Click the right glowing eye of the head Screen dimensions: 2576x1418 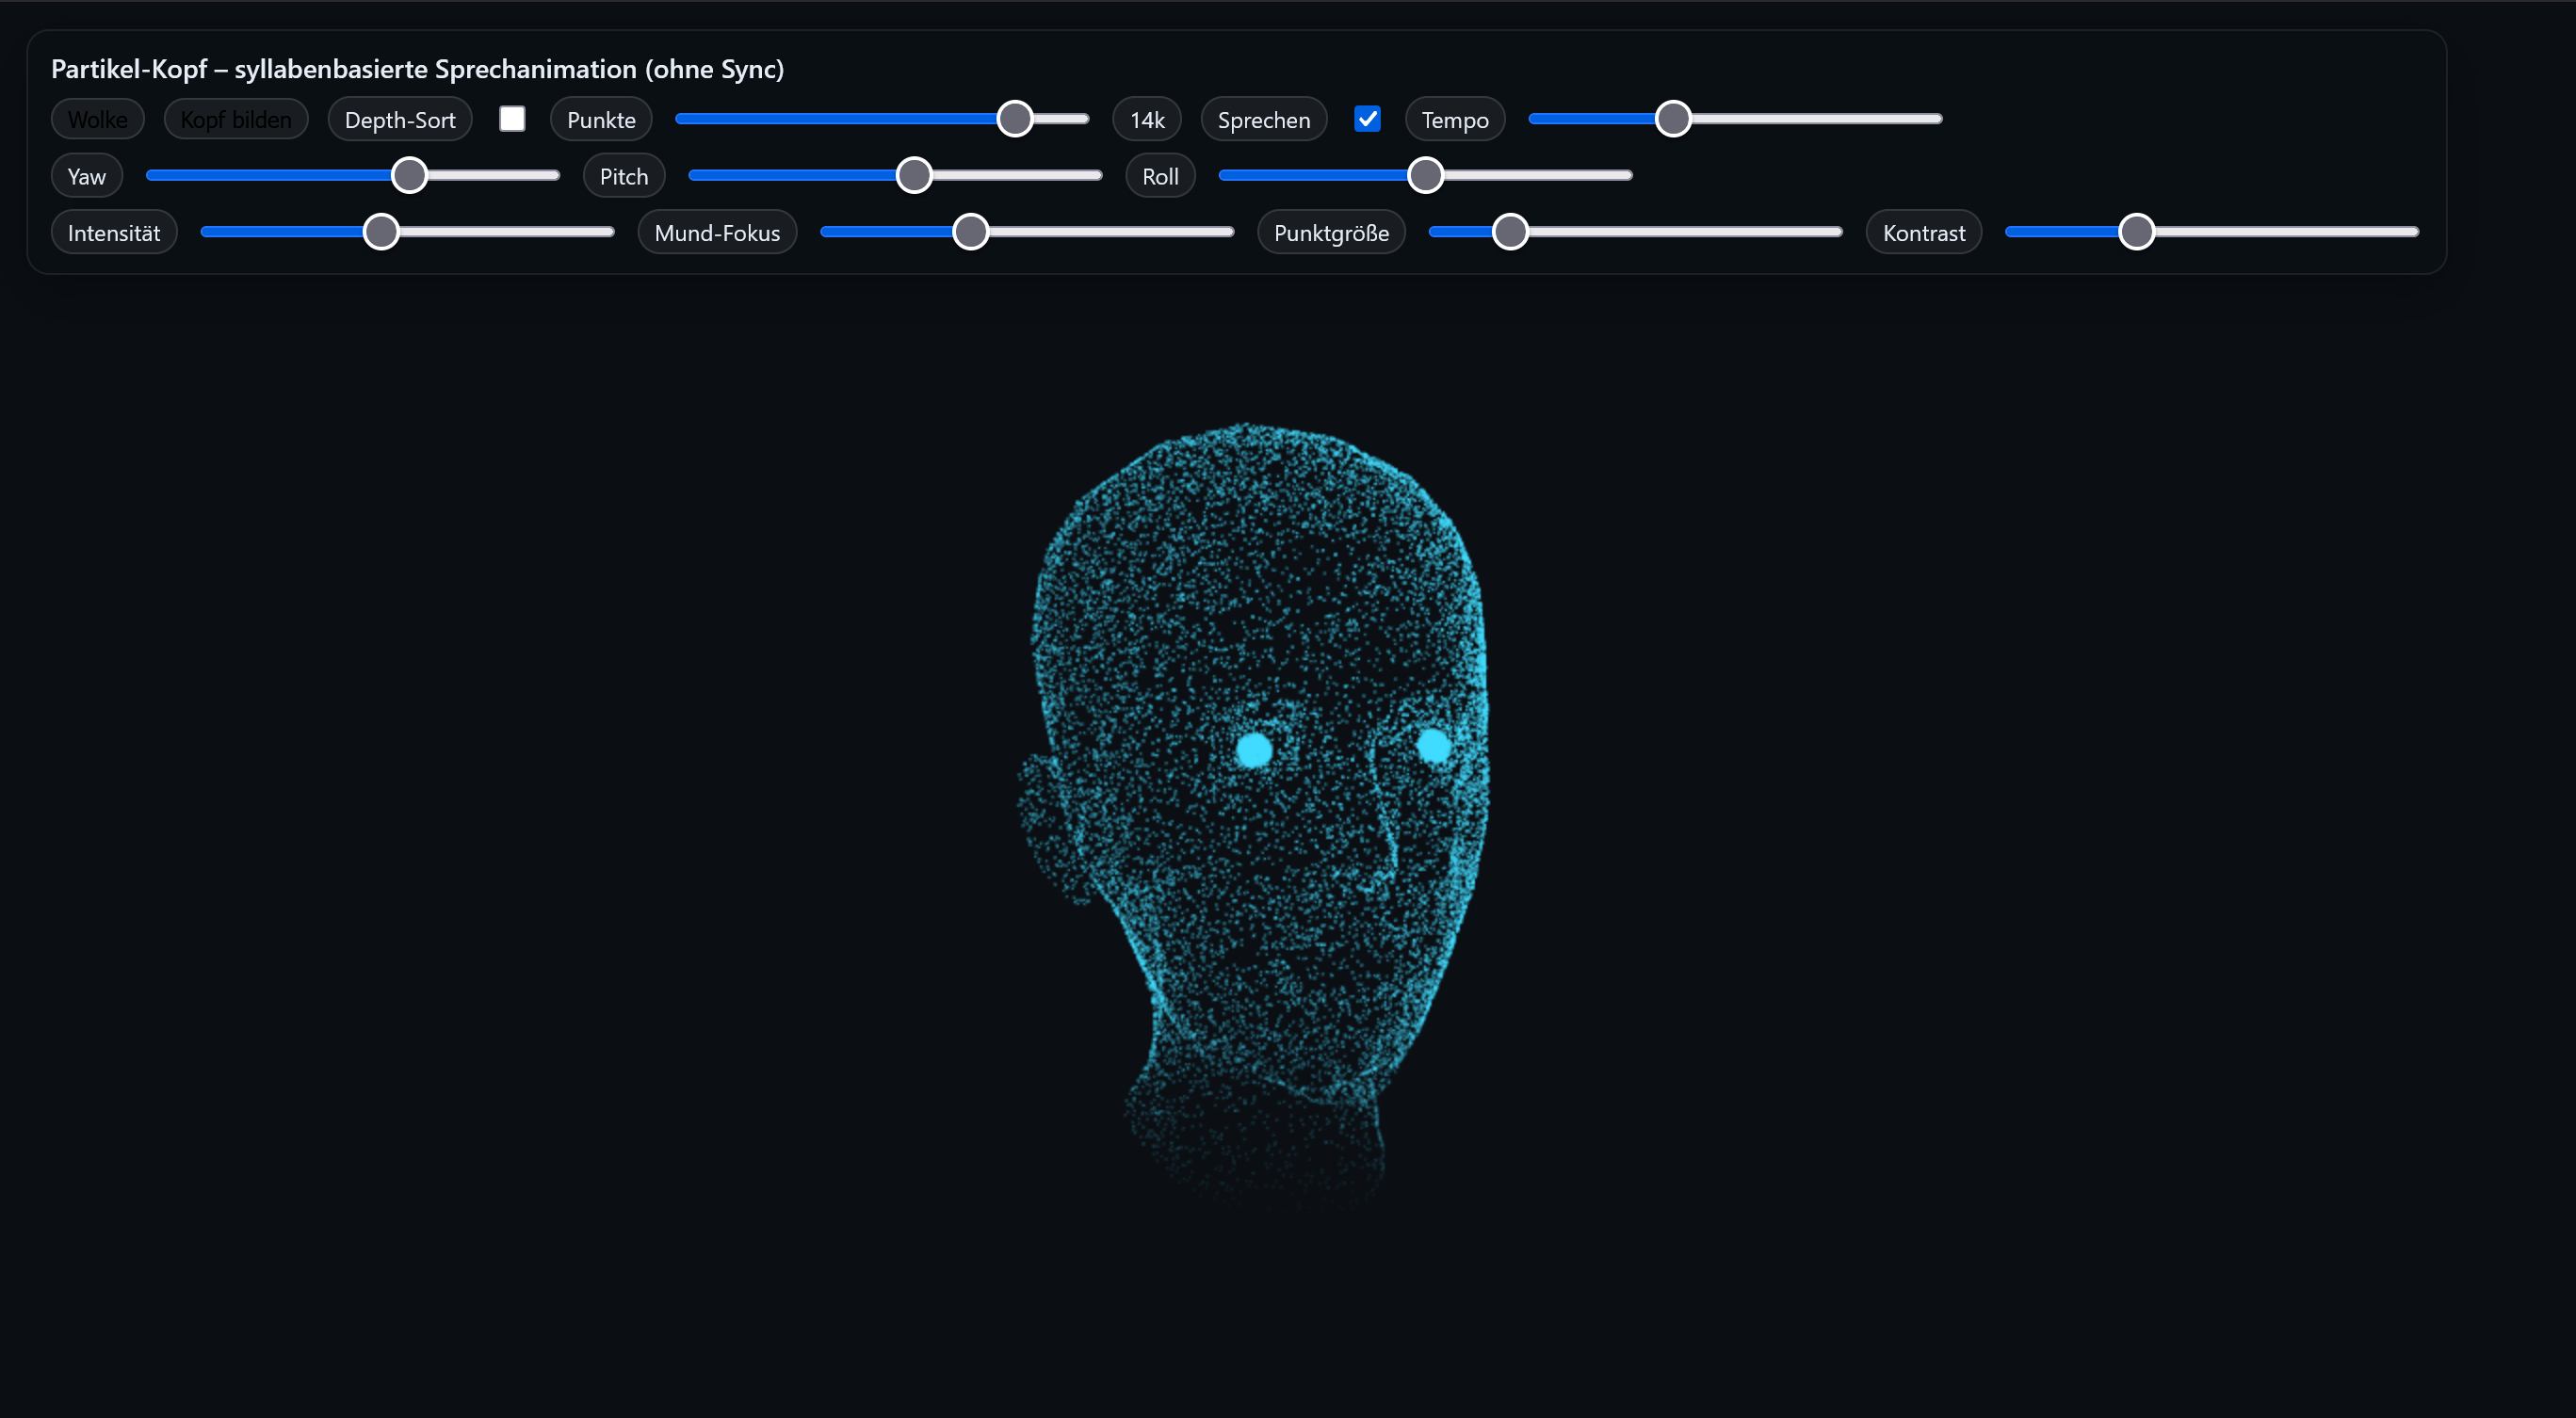[x=1433, y=746]
